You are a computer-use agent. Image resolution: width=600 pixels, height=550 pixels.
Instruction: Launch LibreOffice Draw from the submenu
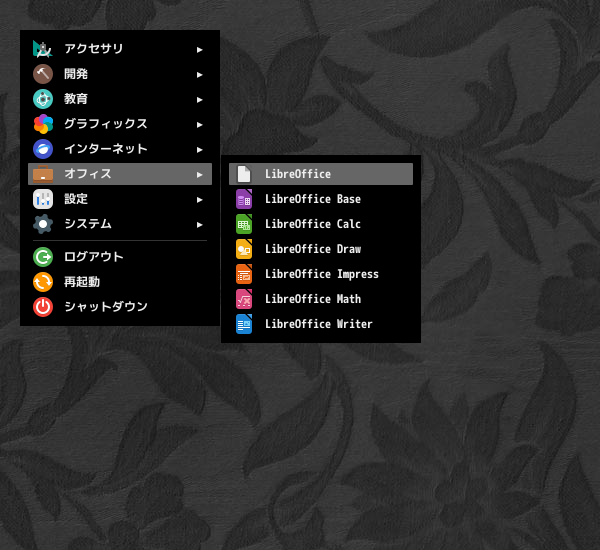pyautogui.click(x=321, y=249)
